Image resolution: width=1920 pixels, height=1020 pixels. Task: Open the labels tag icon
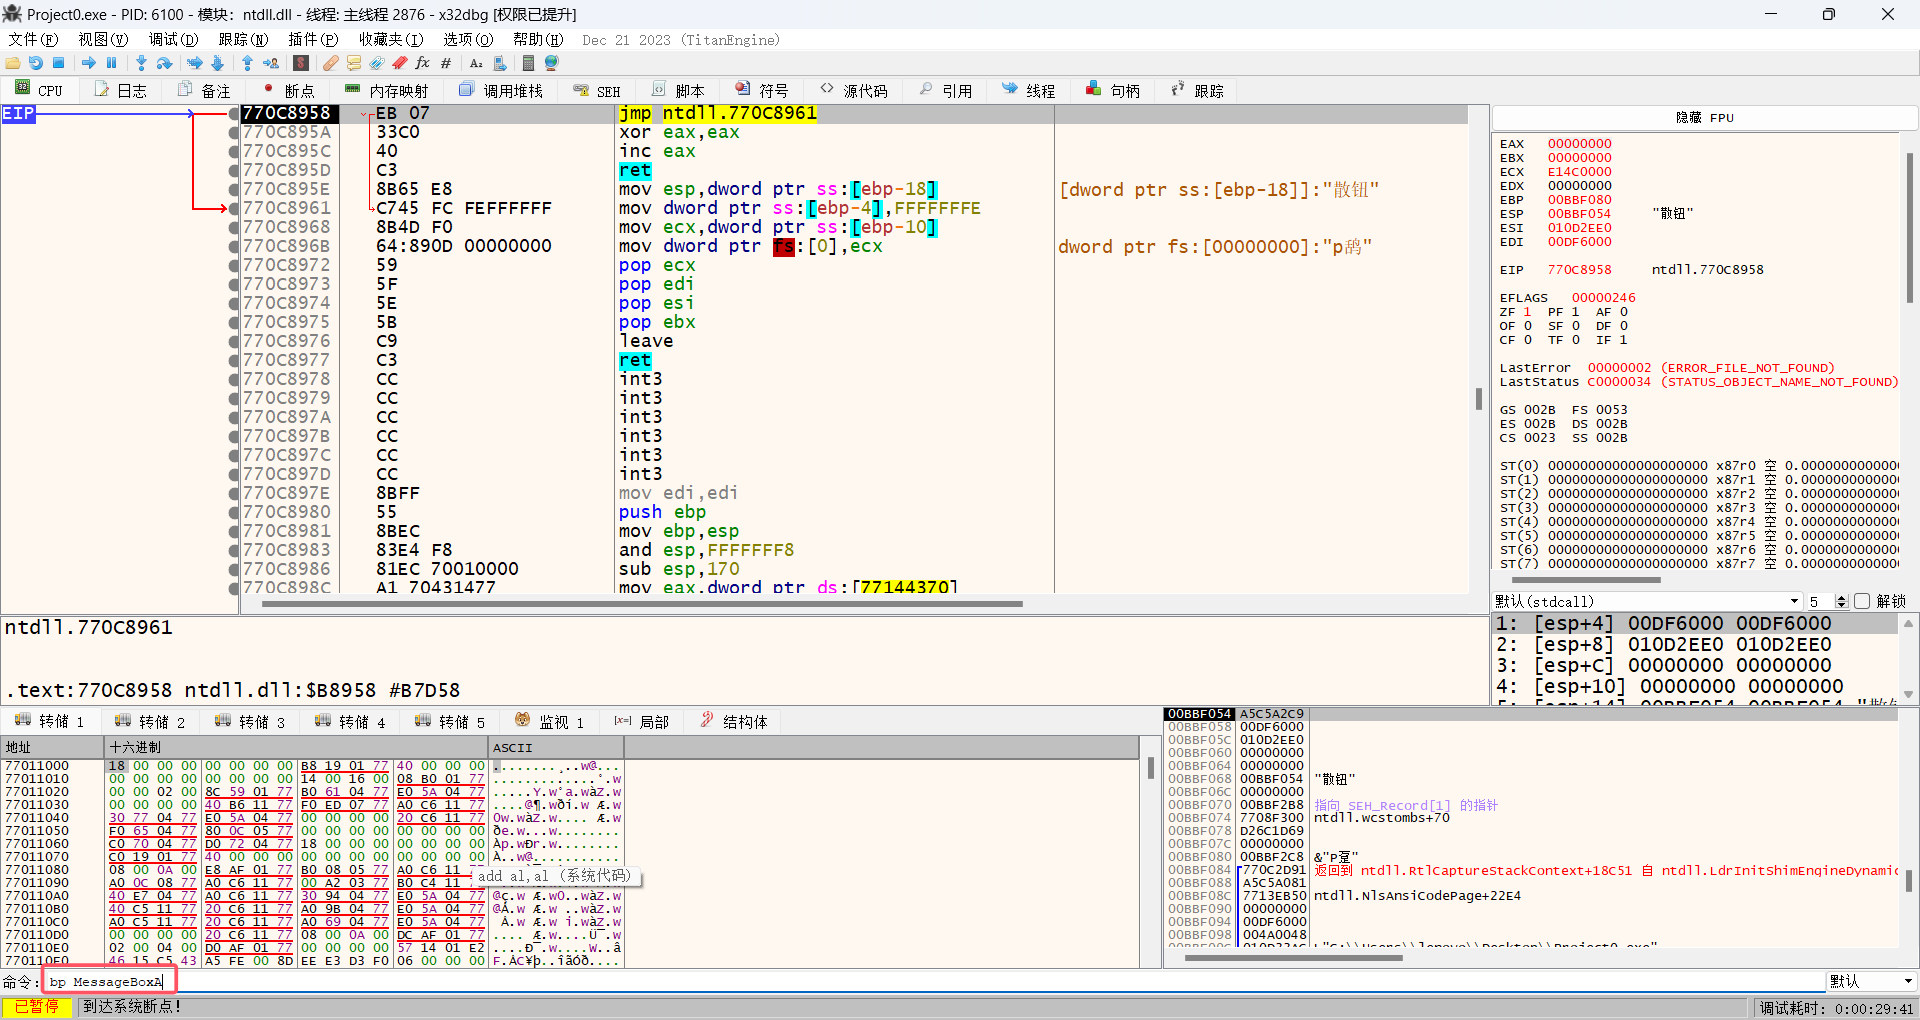[377, 63]
